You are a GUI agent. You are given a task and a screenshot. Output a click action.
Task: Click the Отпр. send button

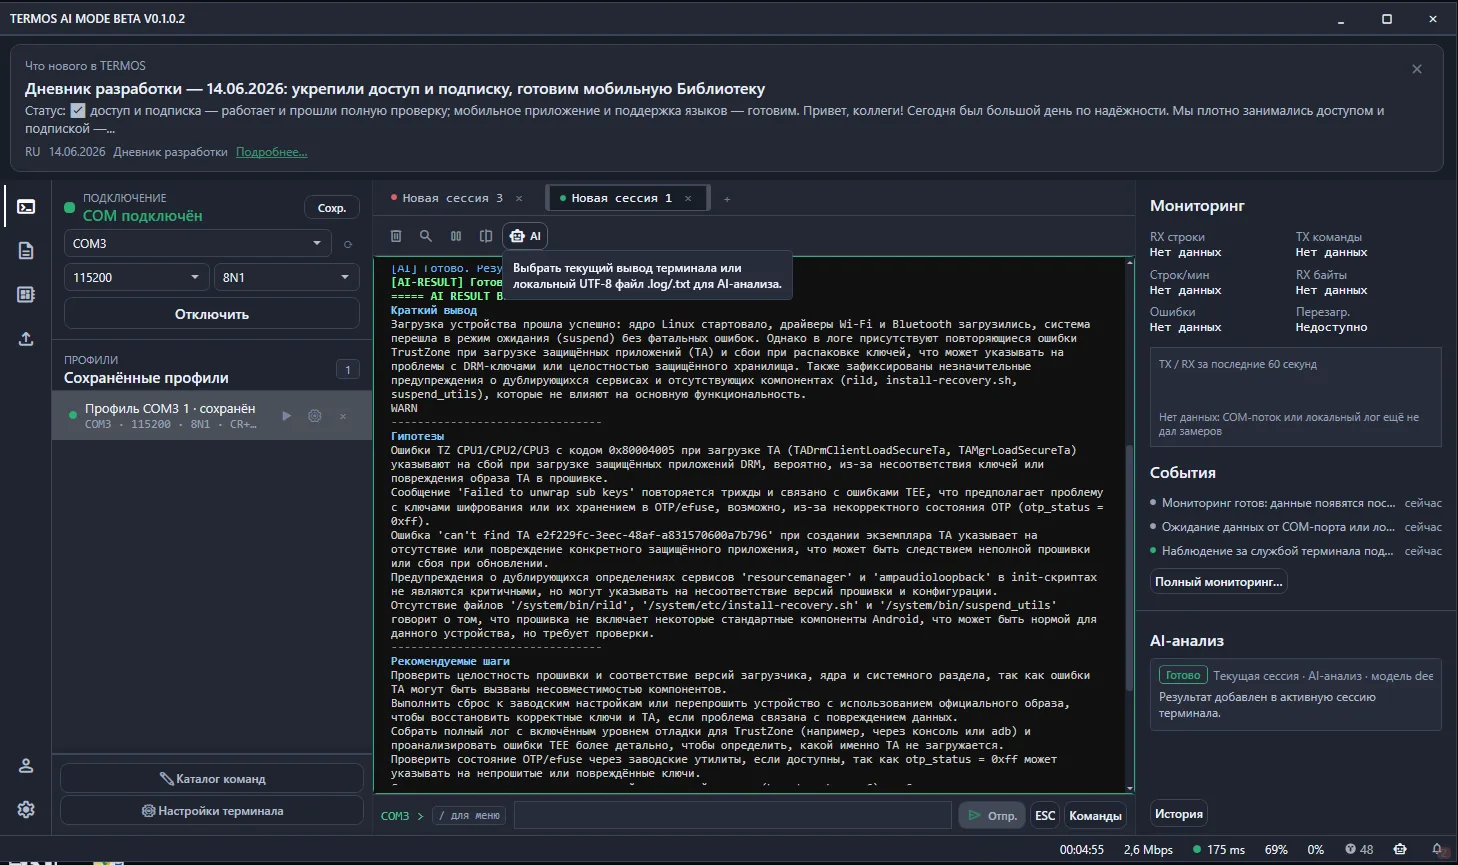point(993,816)
